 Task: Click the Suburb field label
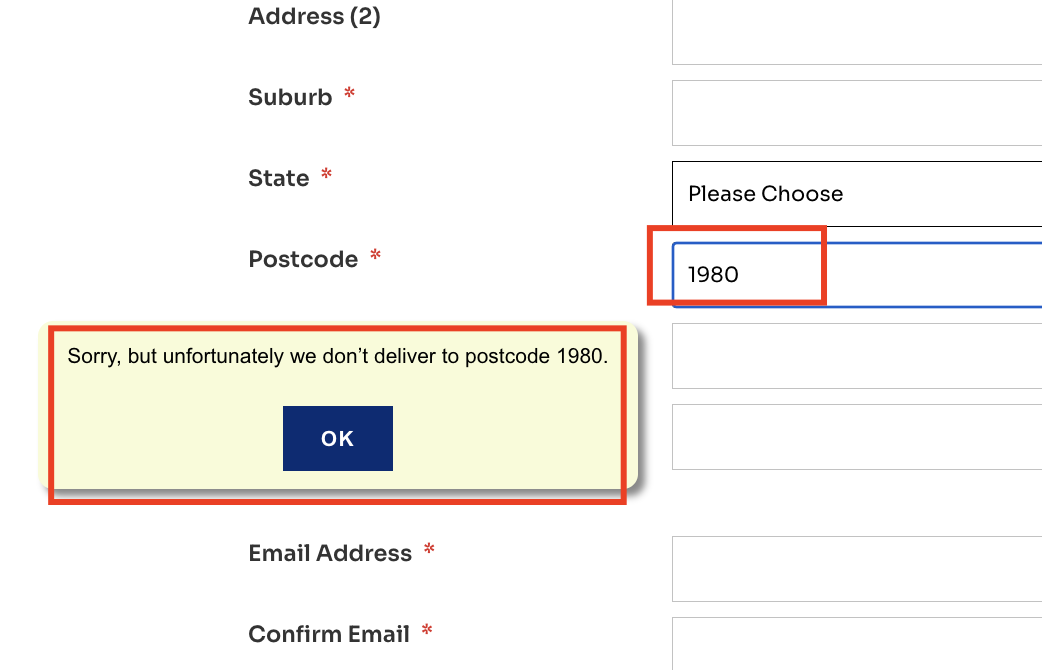pos(290,97)
